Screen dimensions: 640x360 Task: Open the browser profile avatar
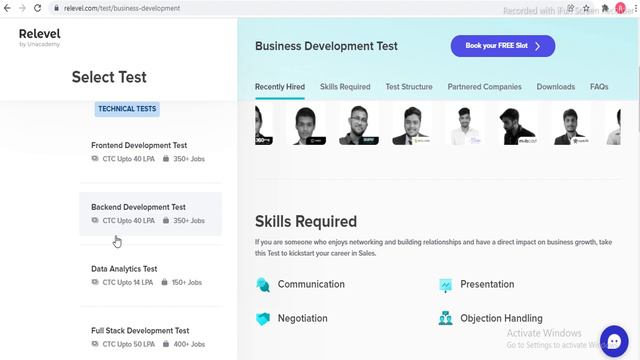tap(620, 8)
